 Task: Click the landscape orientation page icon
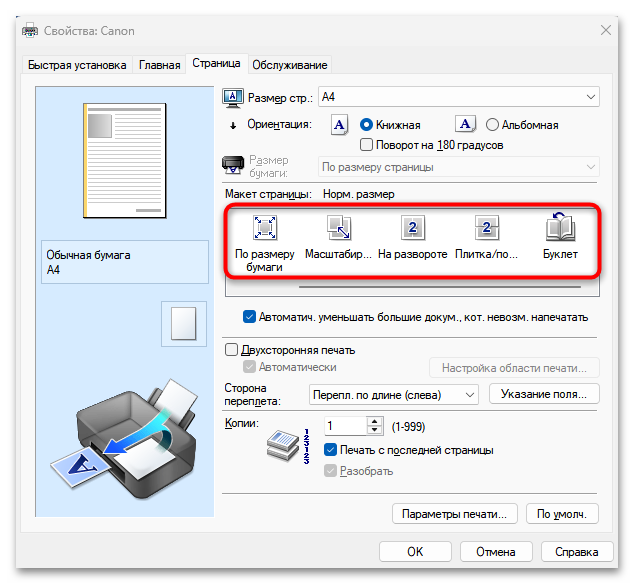465,125
